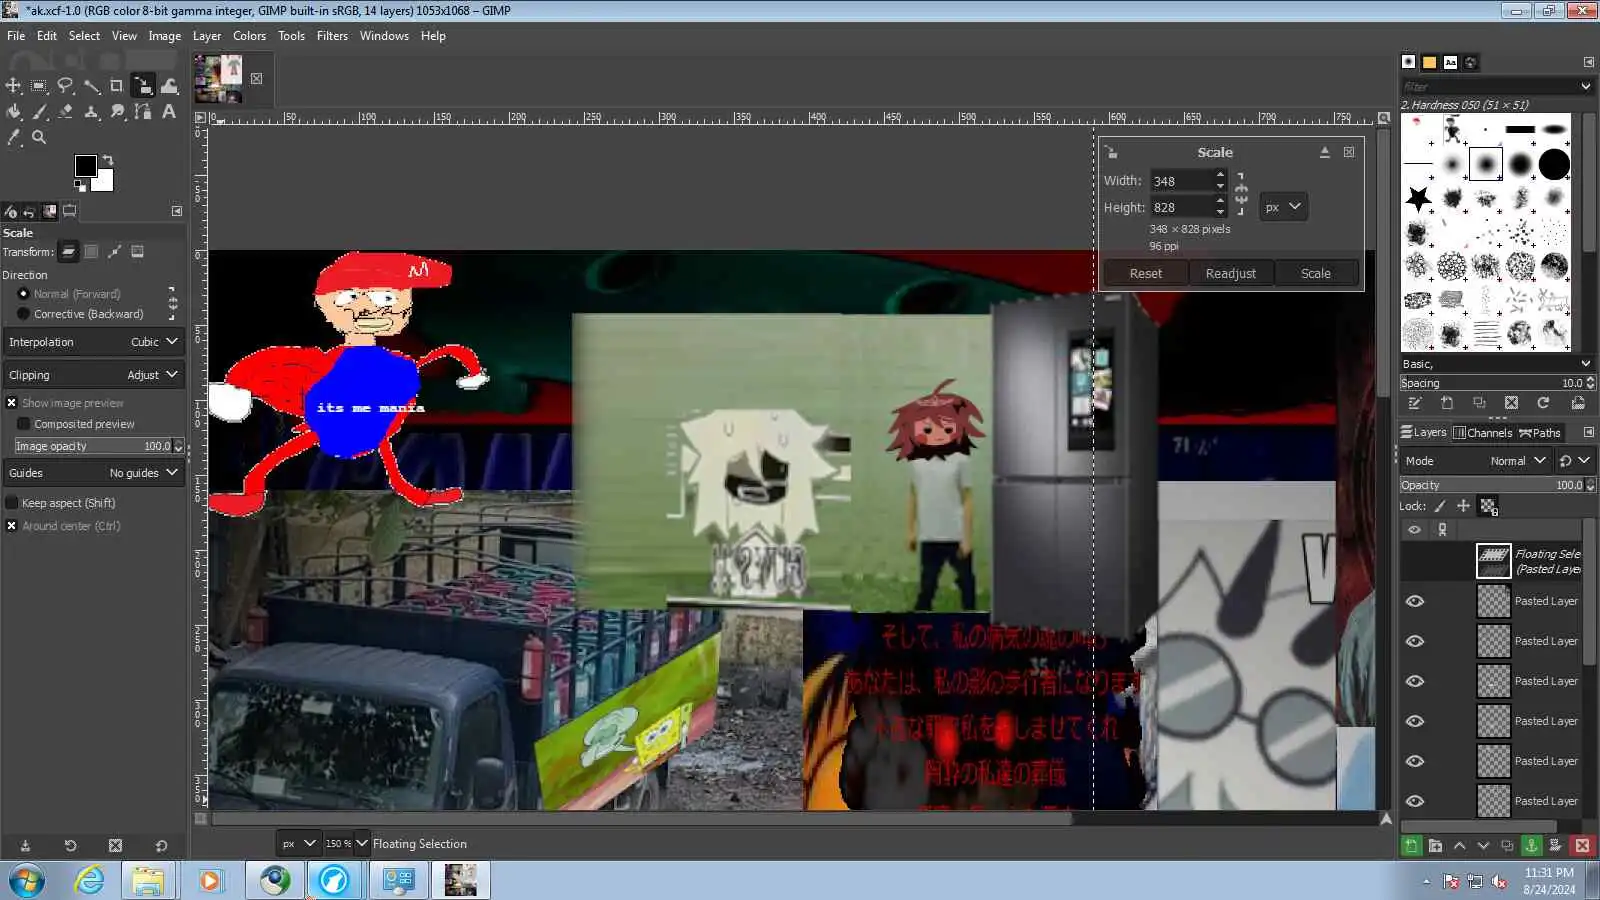Select the Move tool in toolbox
Screen dimensions: 1600x900
[13, 86]
